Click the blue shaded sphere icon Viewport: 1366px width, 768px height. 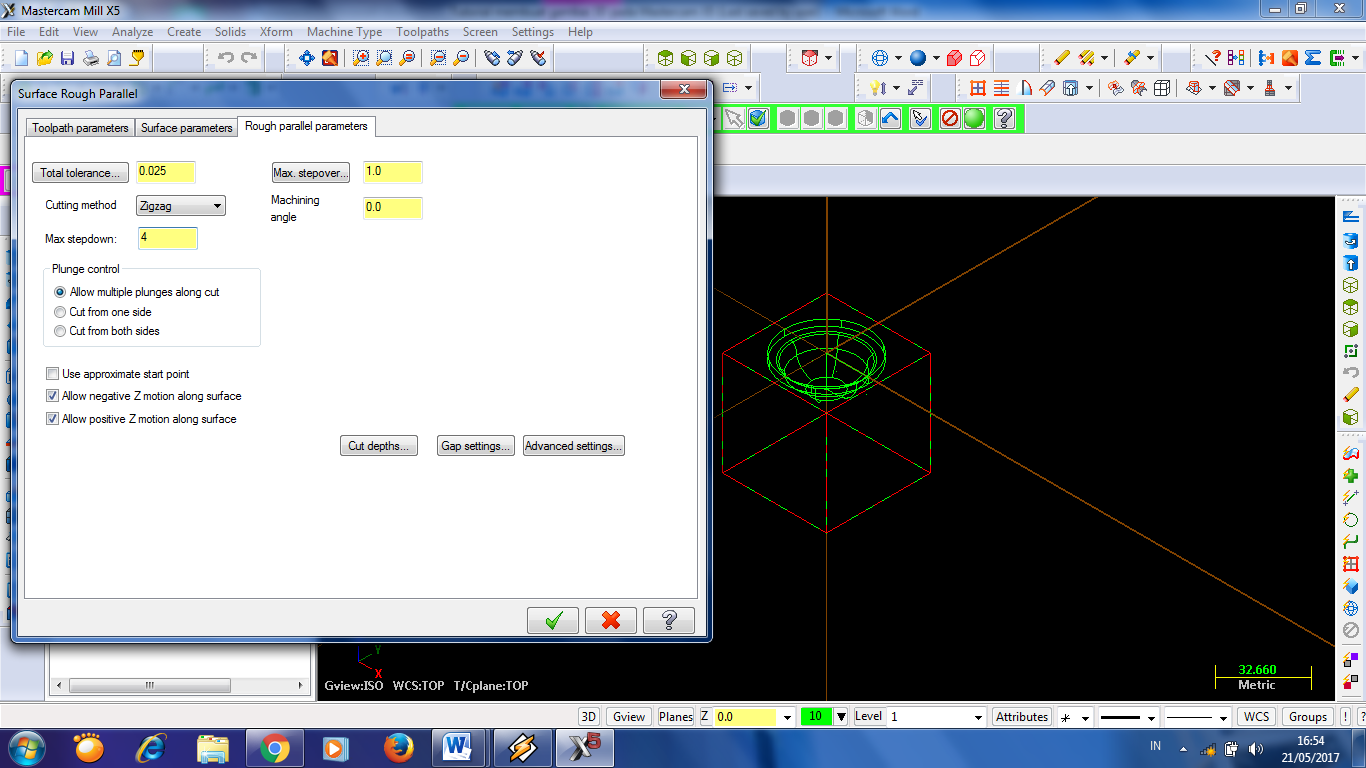917,58
